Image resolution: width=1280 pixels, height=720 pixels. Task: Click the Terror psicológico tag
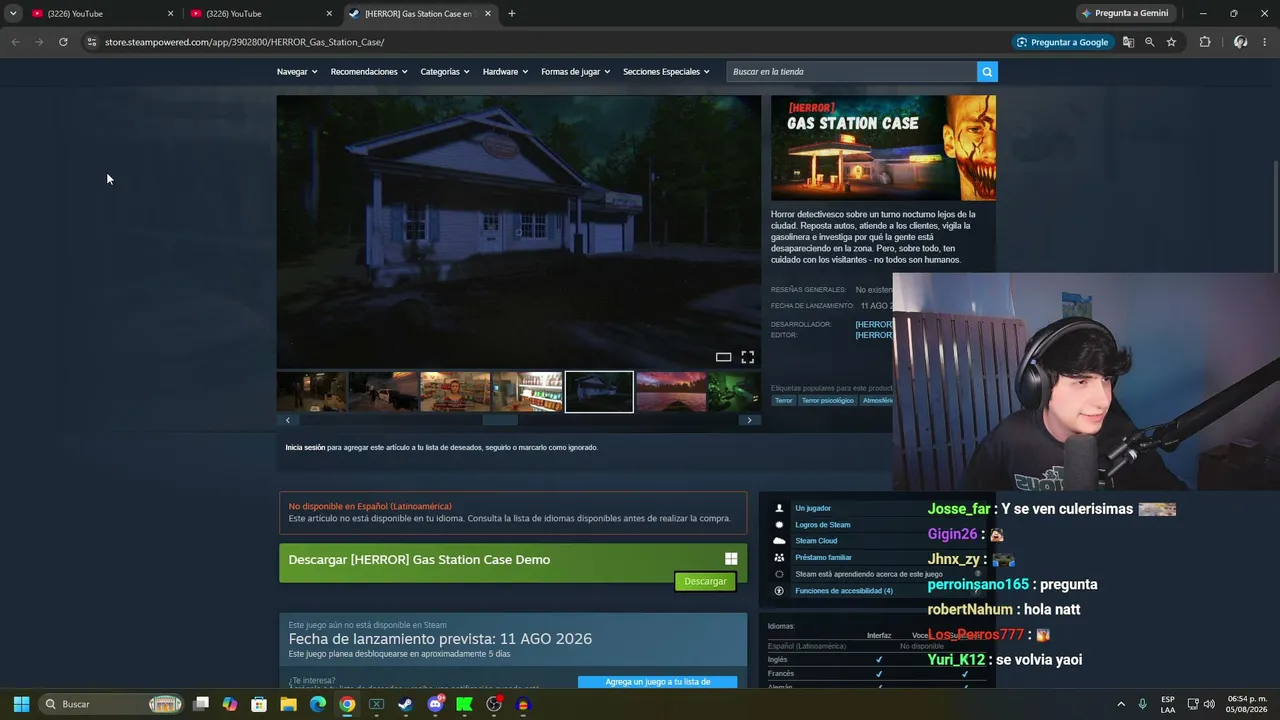coord(828,401)
